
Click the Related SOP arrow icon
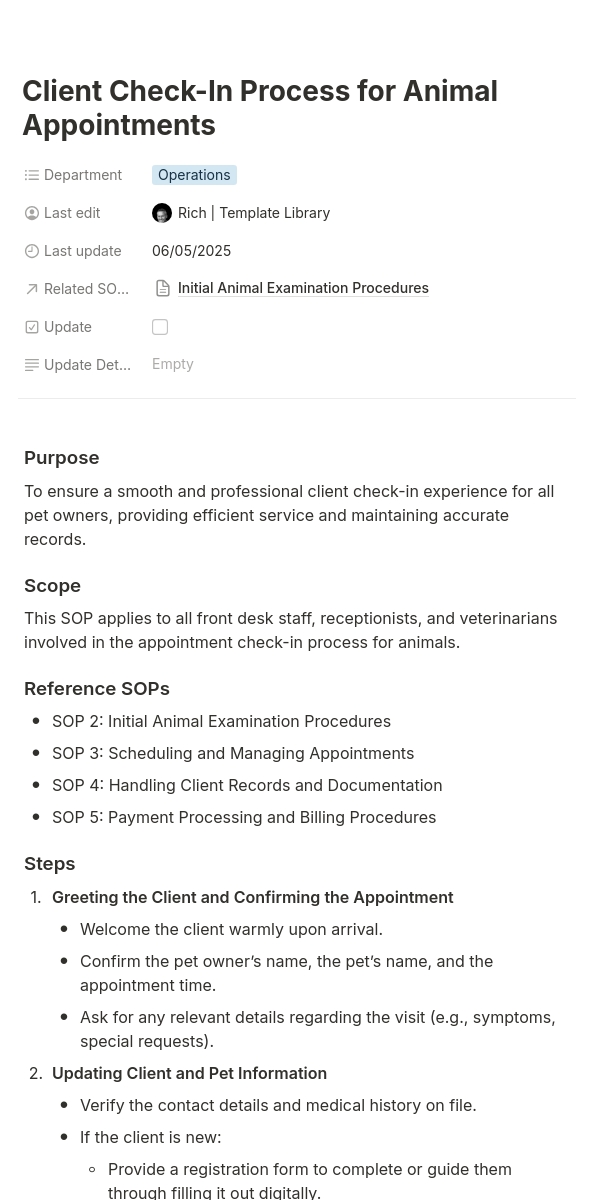[32, 289]
